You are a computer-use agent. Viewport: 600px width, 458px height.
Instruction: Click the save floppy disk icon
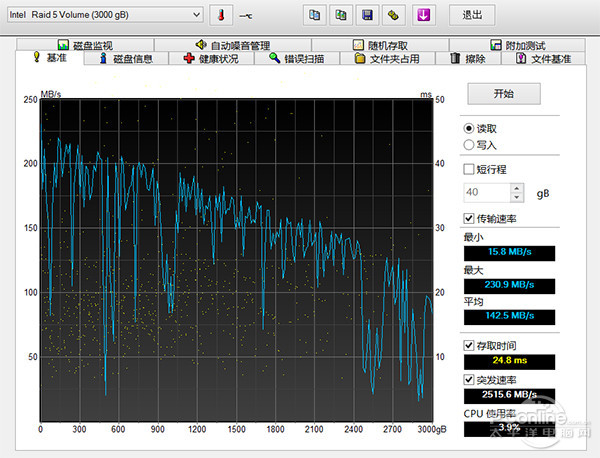tap(367, 15)
